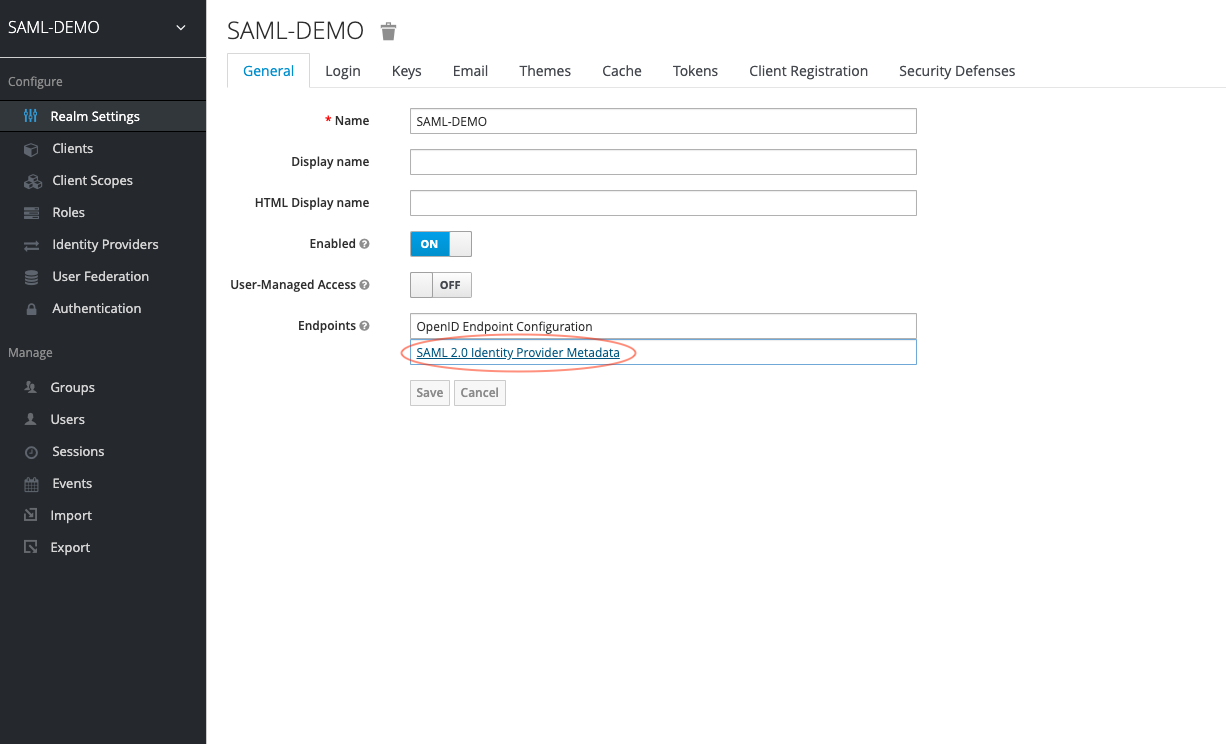The height and width of the screenshot is (744, 1226).
Task: Select the Themes tab
Action: (x=545, y=71)
